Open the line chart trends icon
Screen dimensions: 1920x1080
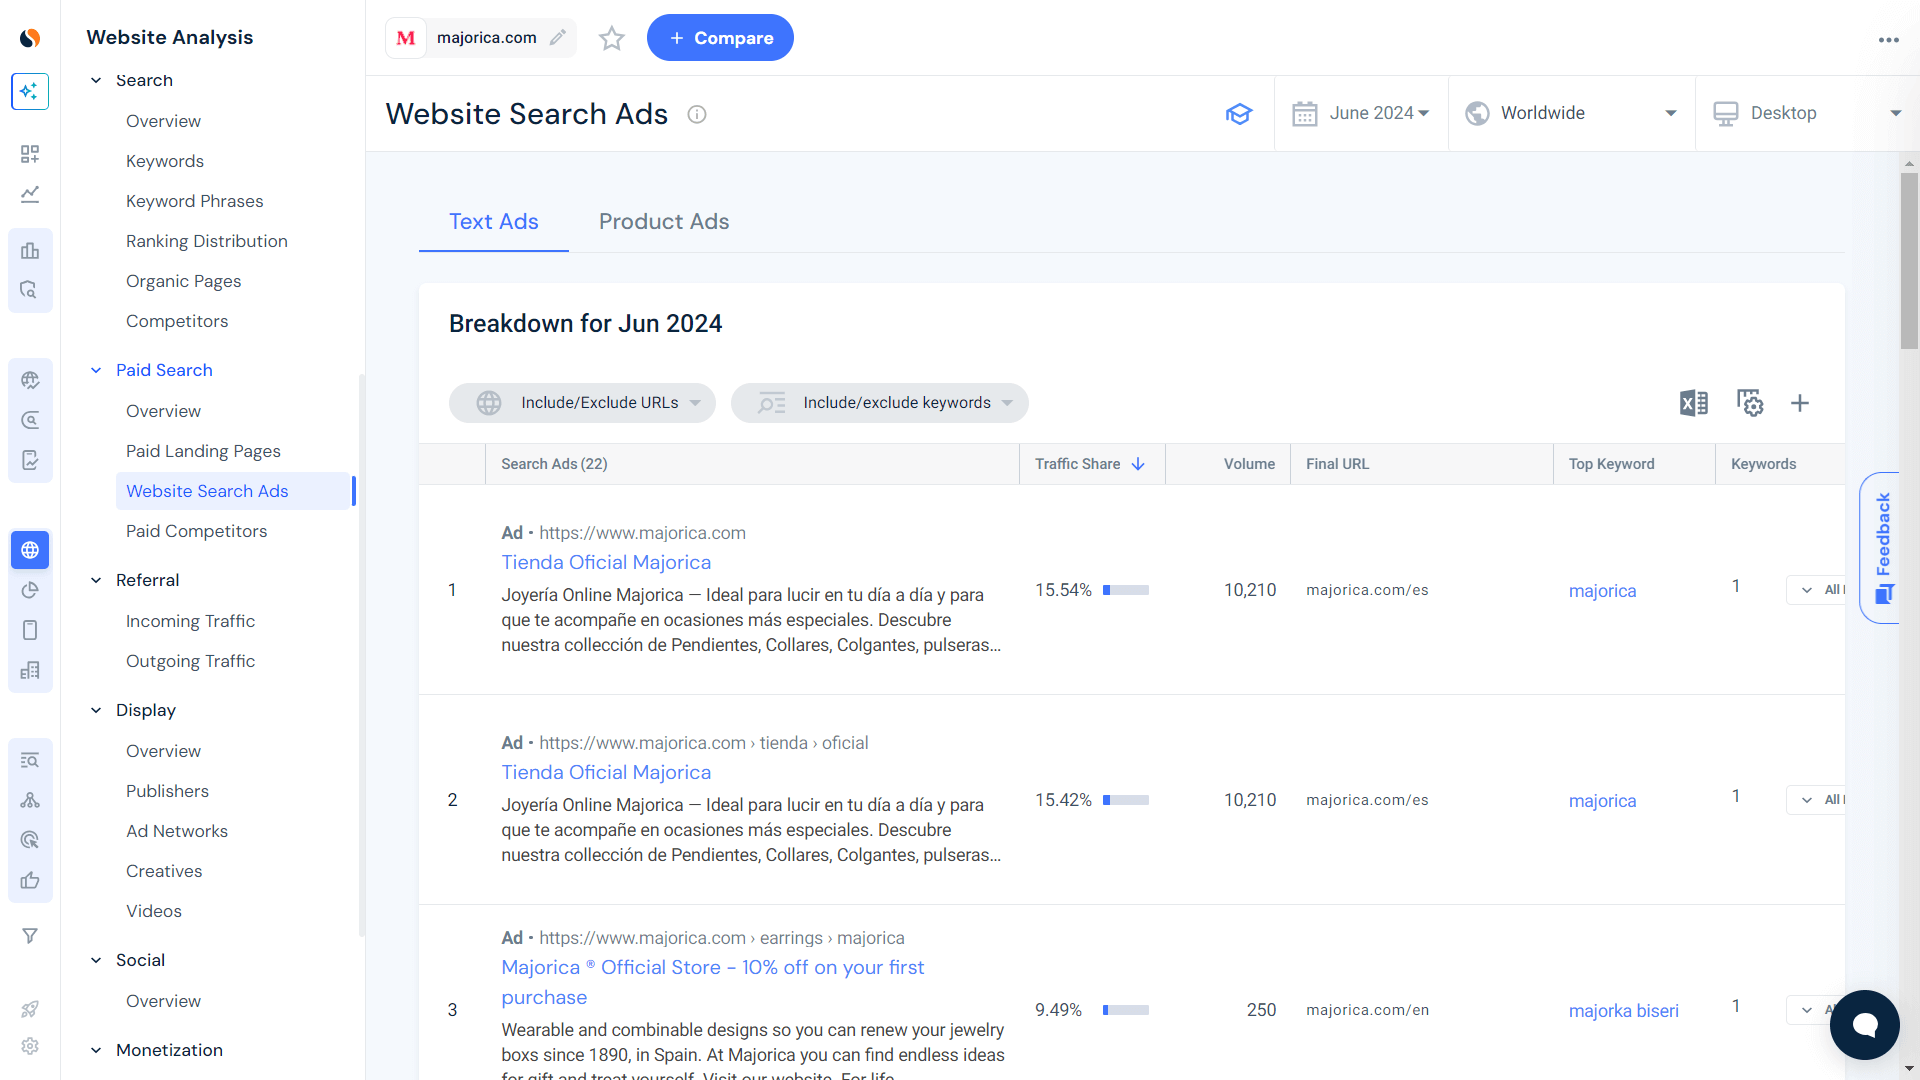[30, 194]
